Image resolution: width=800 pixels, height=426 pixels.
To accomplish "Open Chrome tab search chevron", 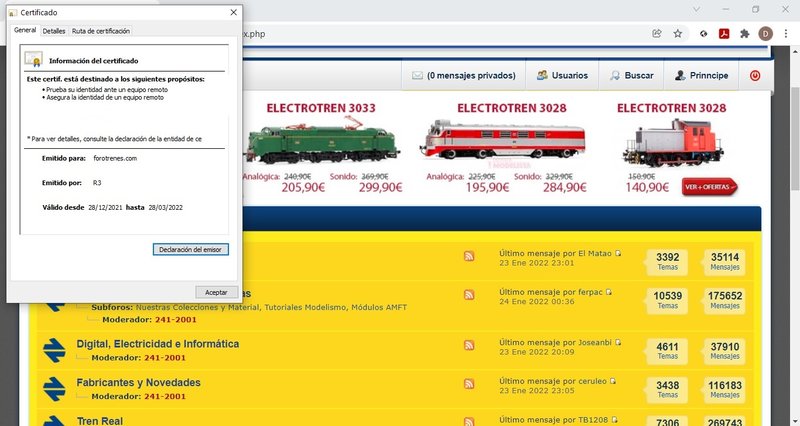I will pyautogui.click(x=696, y=9).
